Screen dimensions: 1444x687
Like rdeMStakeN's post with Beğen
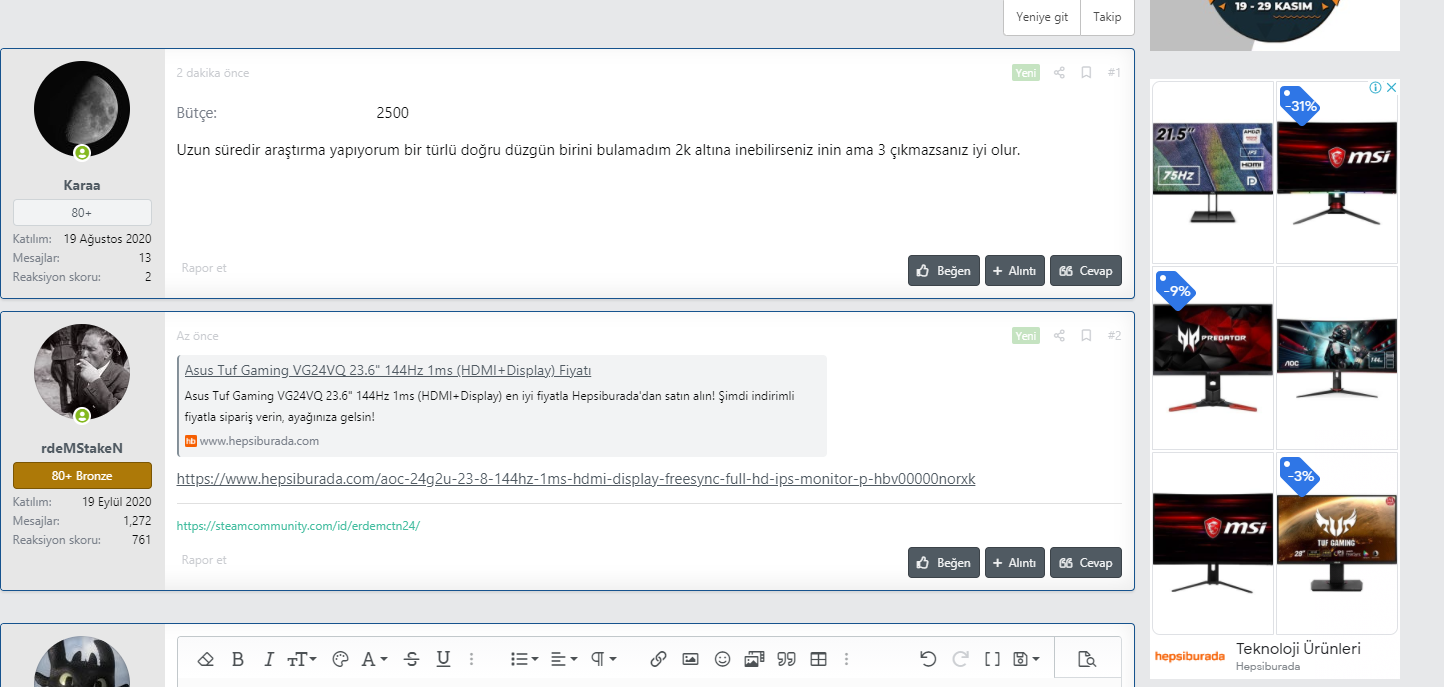tap(944, 563)
